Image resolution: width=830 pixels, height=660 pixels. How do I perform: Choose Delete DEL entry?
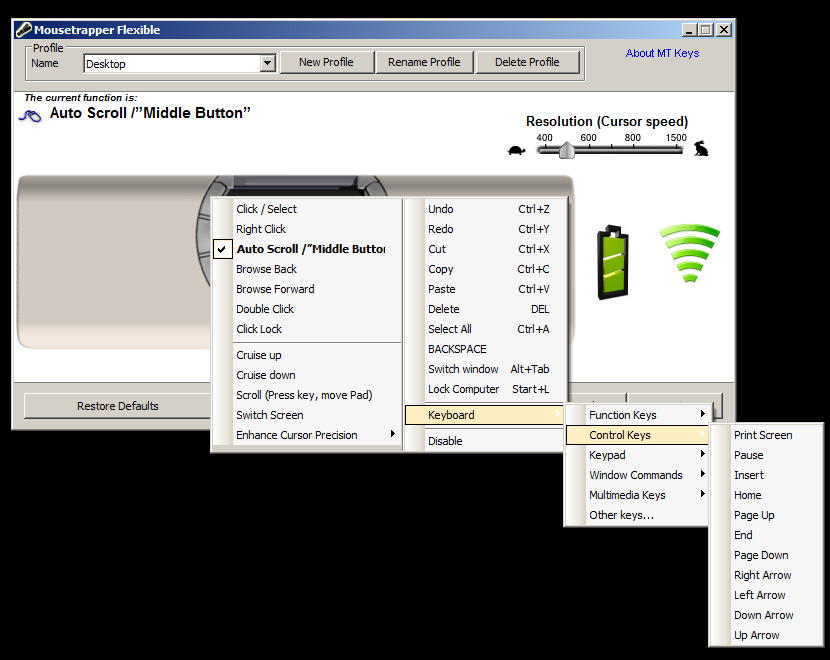(x=486, y=309)
